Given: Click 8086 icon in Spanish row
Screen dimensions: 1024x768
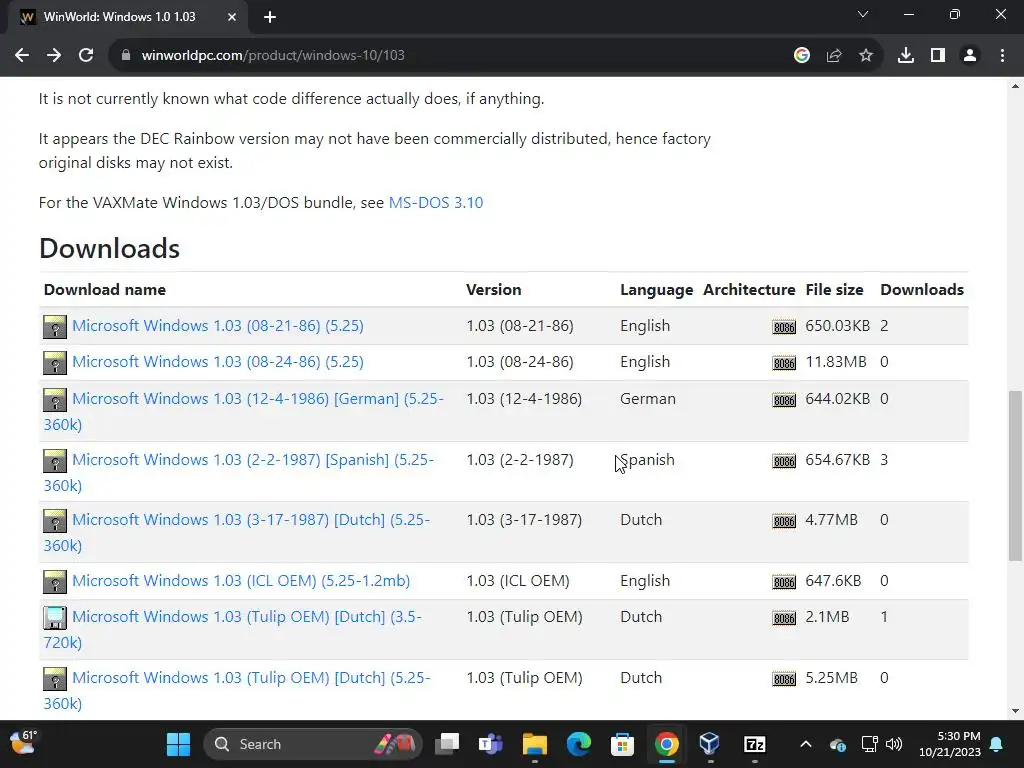Looking at the screenshot, I should point(784,461).
